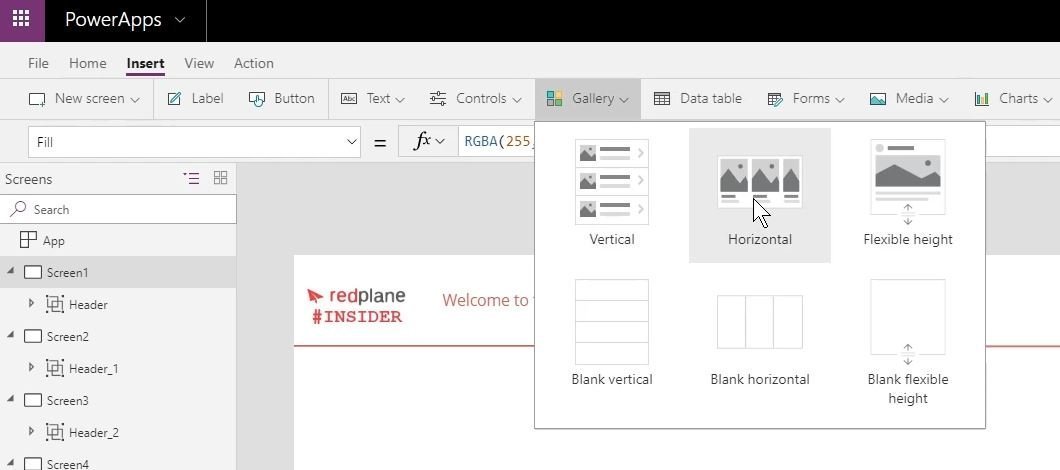Collapse the Screen3 node
The width and height of the screenshot is (1060, 470).
point(10,400)
